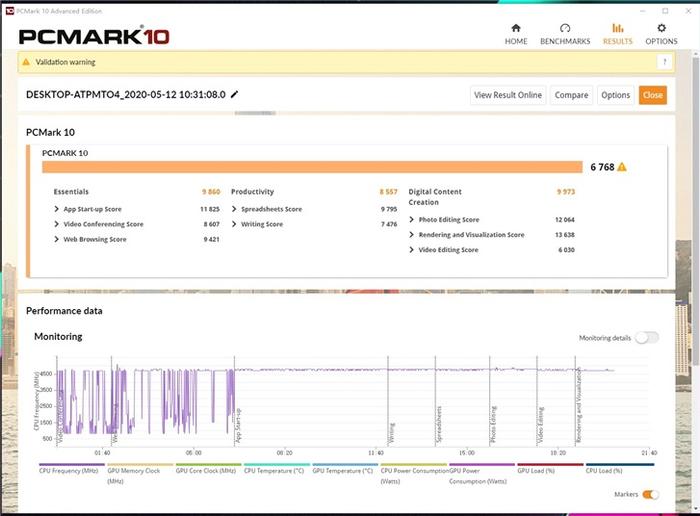This screenshot has width=700, height=516.
Task: Click the warning icon beside 6 768 score
Action: (x=622, y=167)
